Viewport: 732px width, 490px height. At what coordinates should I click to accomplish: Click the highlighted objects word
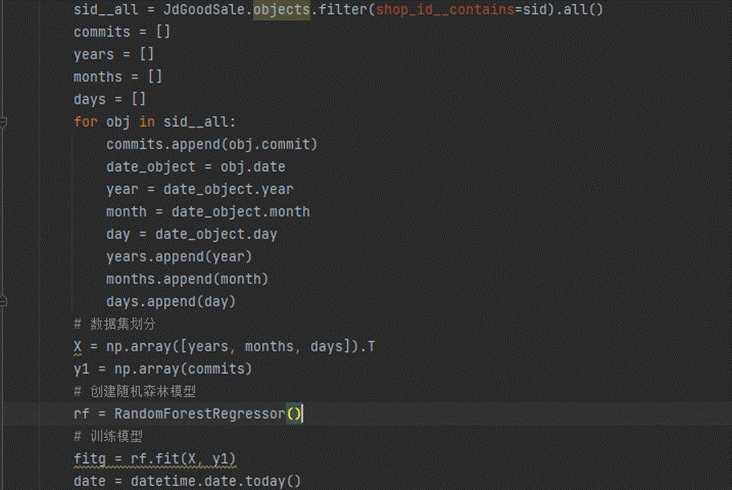click(282, 10)
